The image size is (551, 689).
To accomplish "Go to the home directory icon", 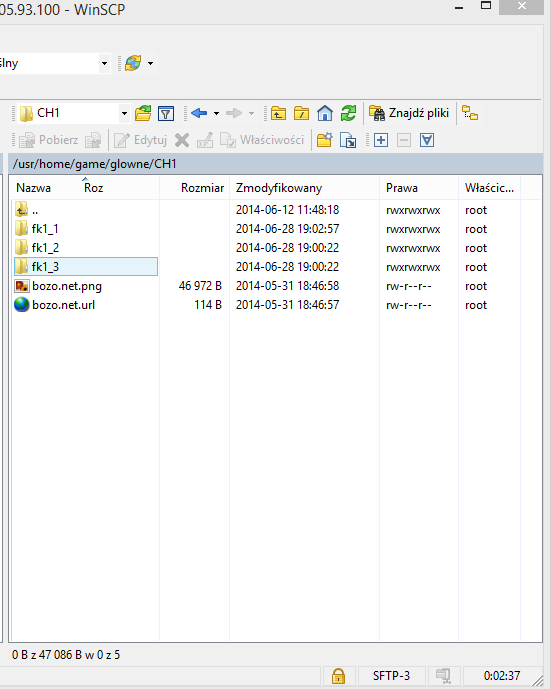I will click(x=325, y=113).
